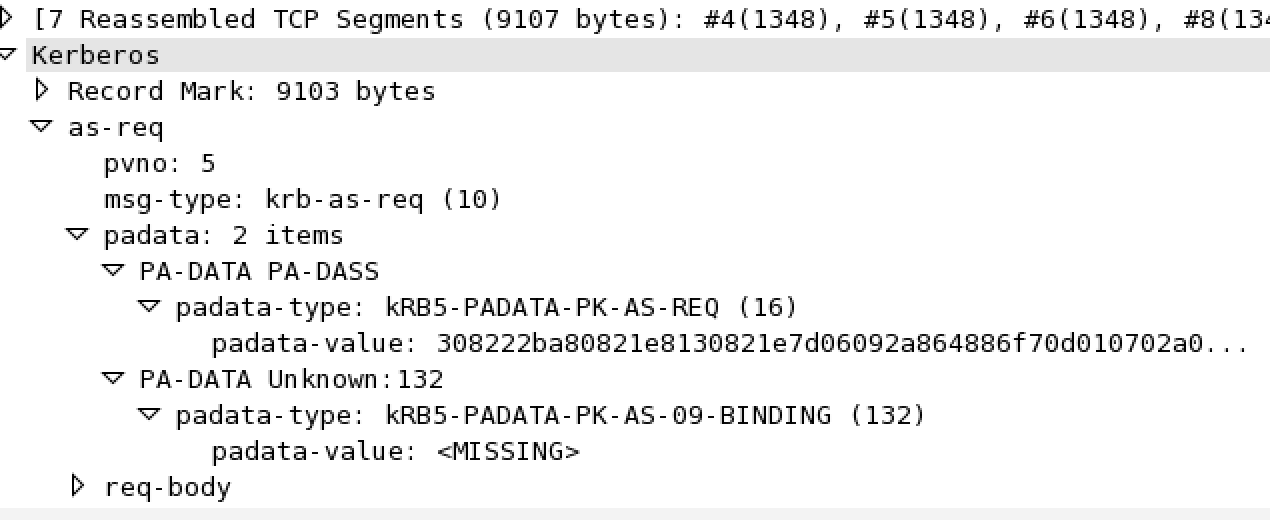Collapse the as-req node arrow
Screen dimensions: 1270x520
[x=42, y=127]
